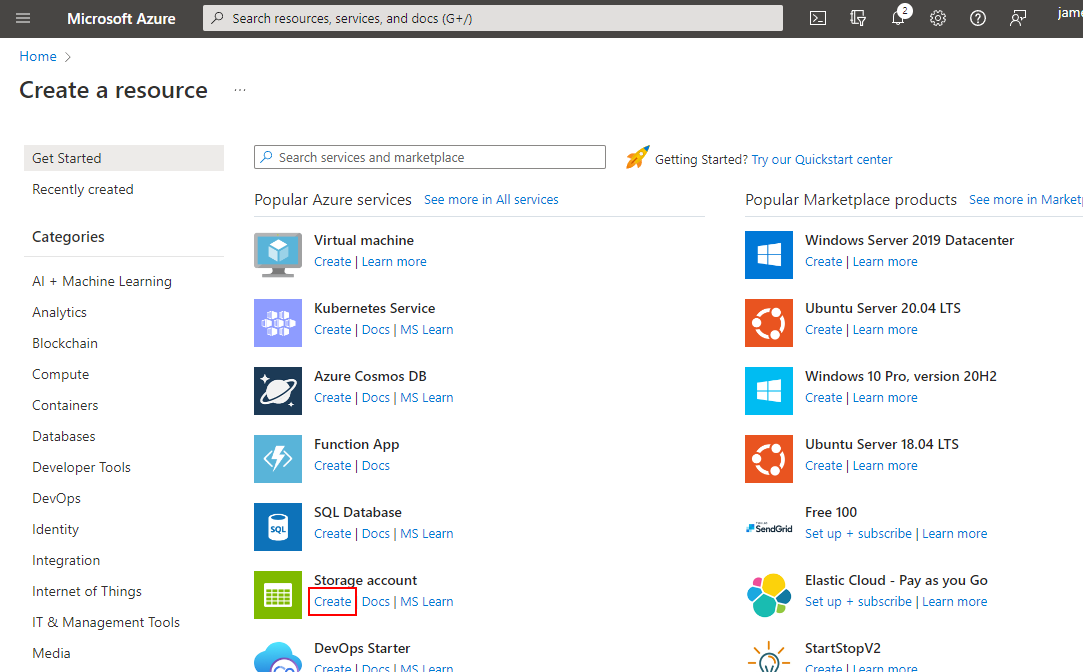Click the Ubuntu Server 18.04 LTS icon
This screenshot has height=672, width=1083.
tap(769, 459)
